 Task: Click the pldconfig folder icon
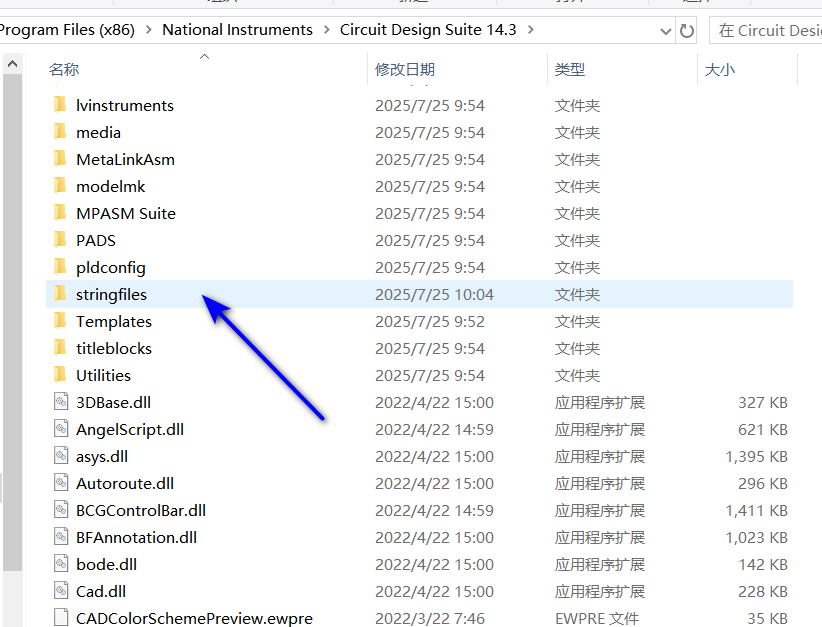point(60,267)
